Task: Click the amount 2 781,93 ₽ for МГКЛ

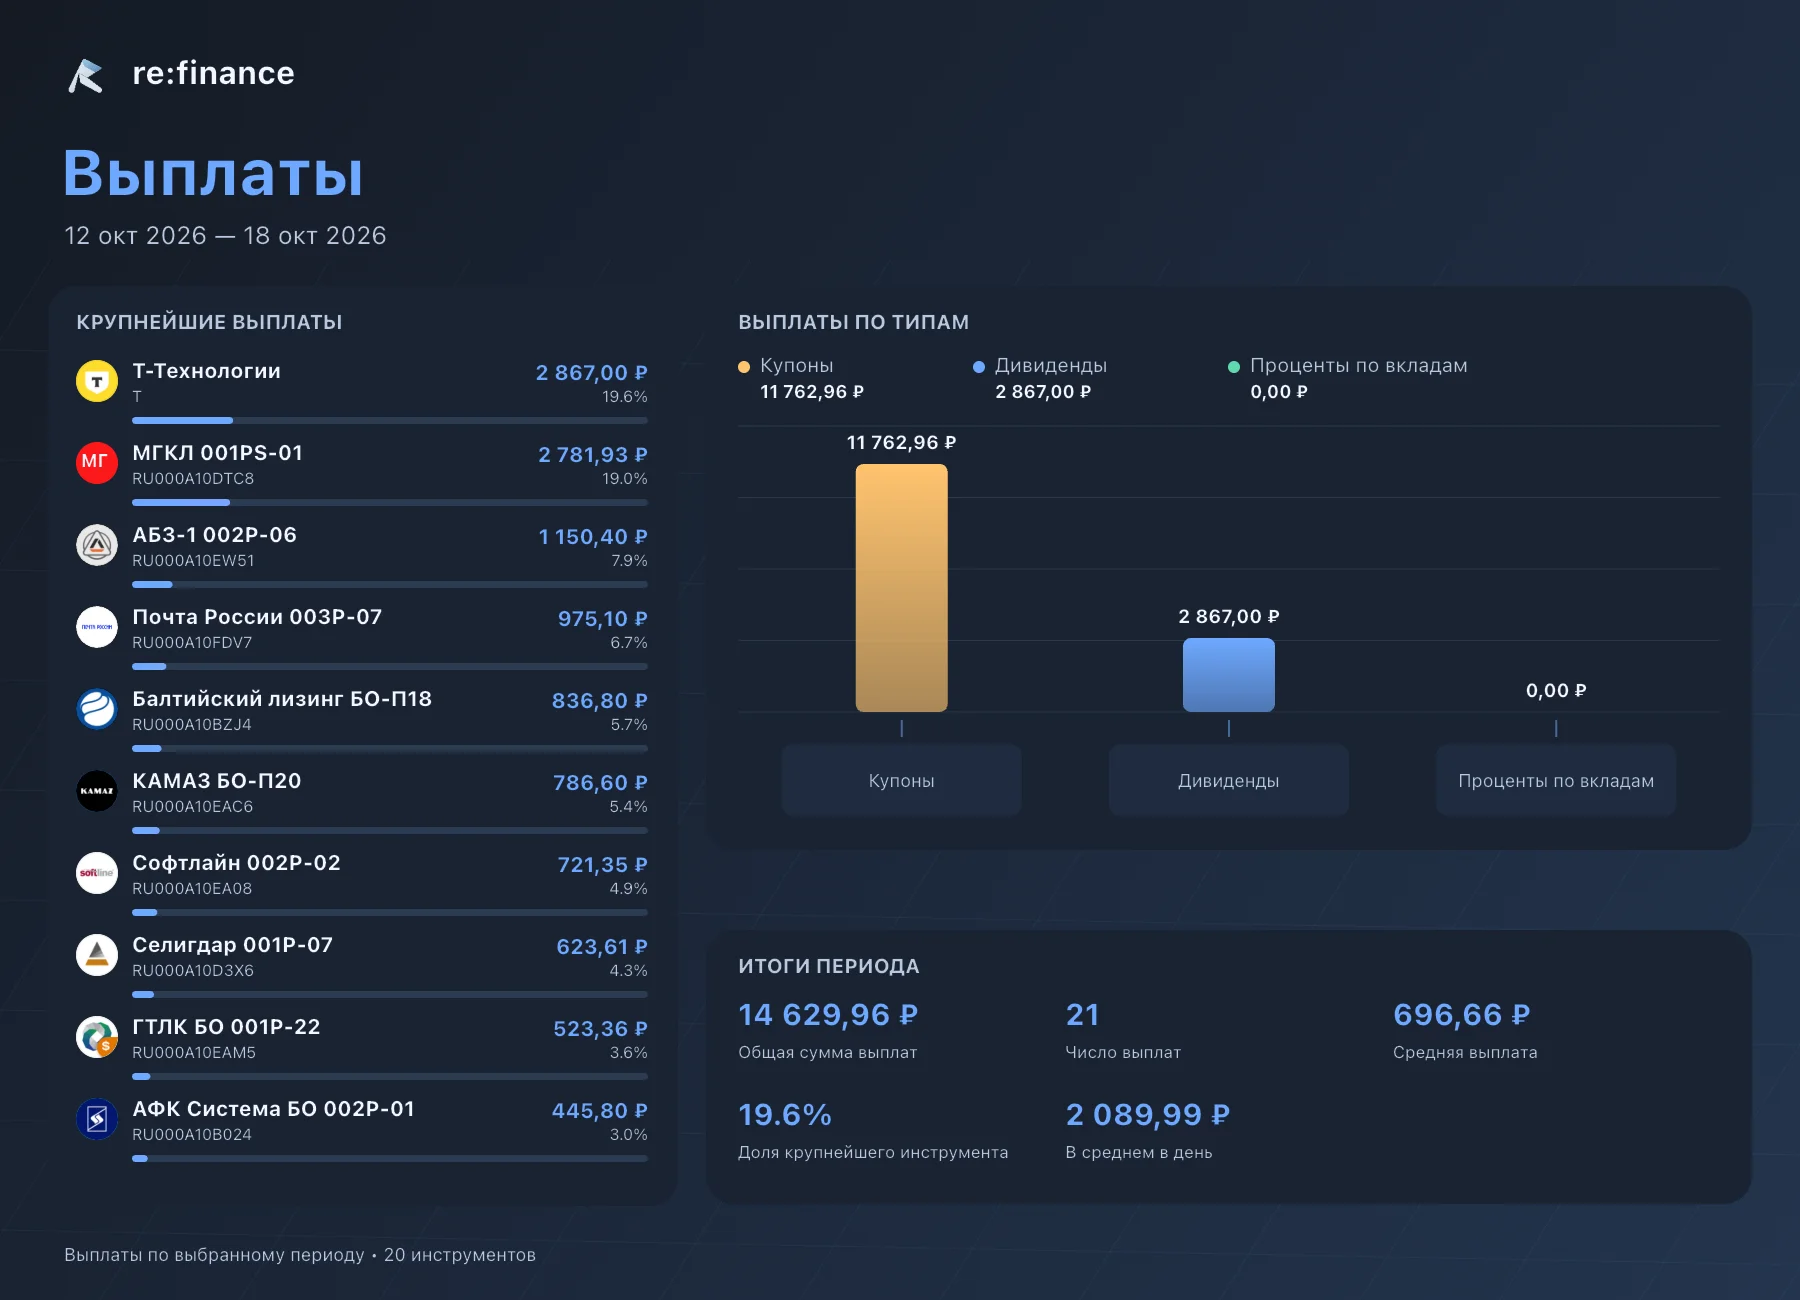Action: 593,455
